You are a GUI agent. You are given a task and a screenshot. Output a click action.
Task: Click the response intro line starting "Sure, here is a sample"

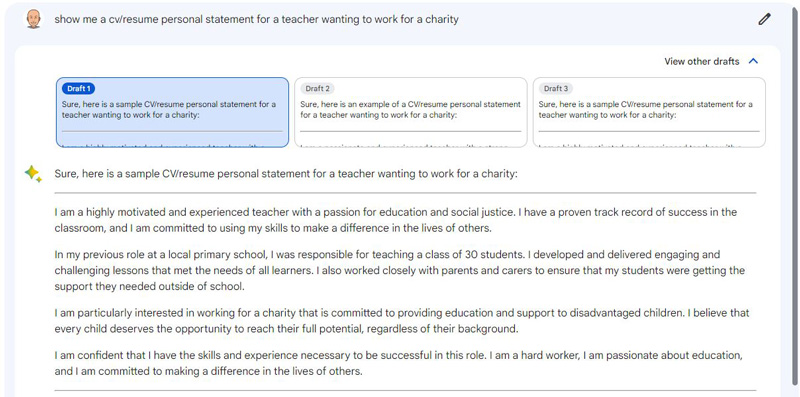pyautogui.click(x=286, y=174)
